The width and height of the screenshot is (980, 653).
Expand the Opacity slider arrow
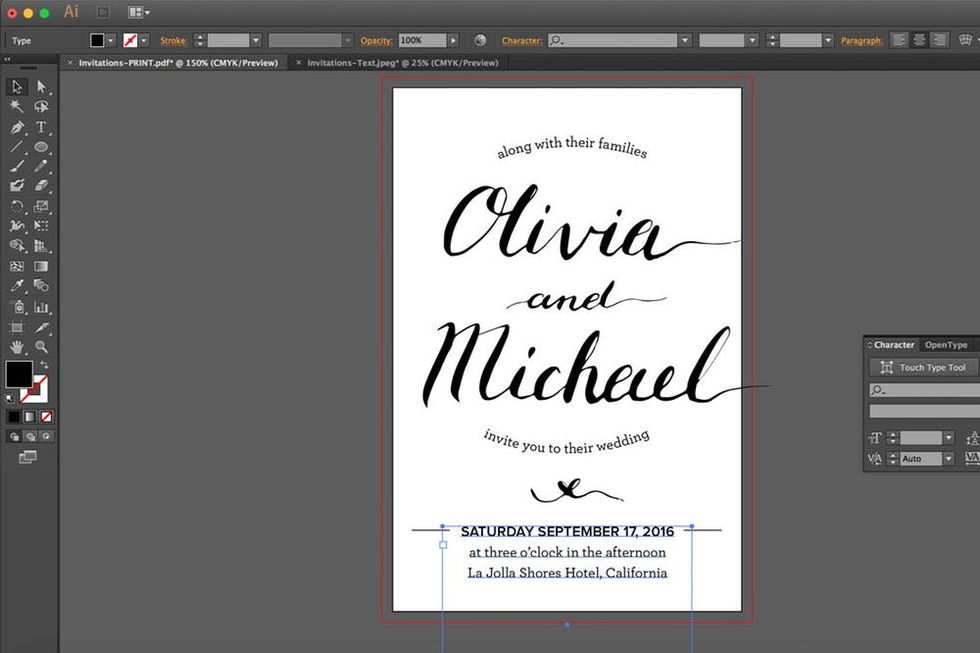[x=453, y=40]
